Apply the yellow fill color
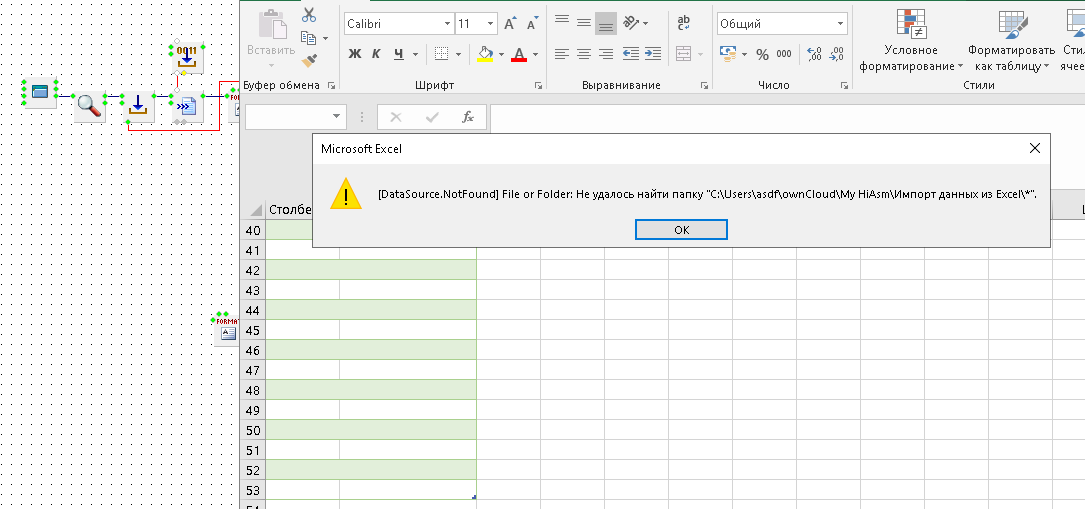 point(486,54)
